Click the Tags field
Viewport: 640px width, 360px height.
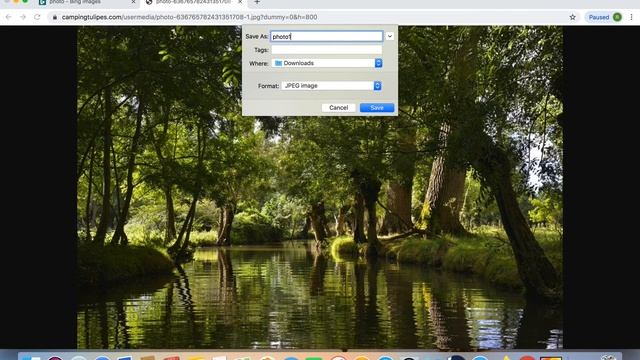tap(327, 50)
